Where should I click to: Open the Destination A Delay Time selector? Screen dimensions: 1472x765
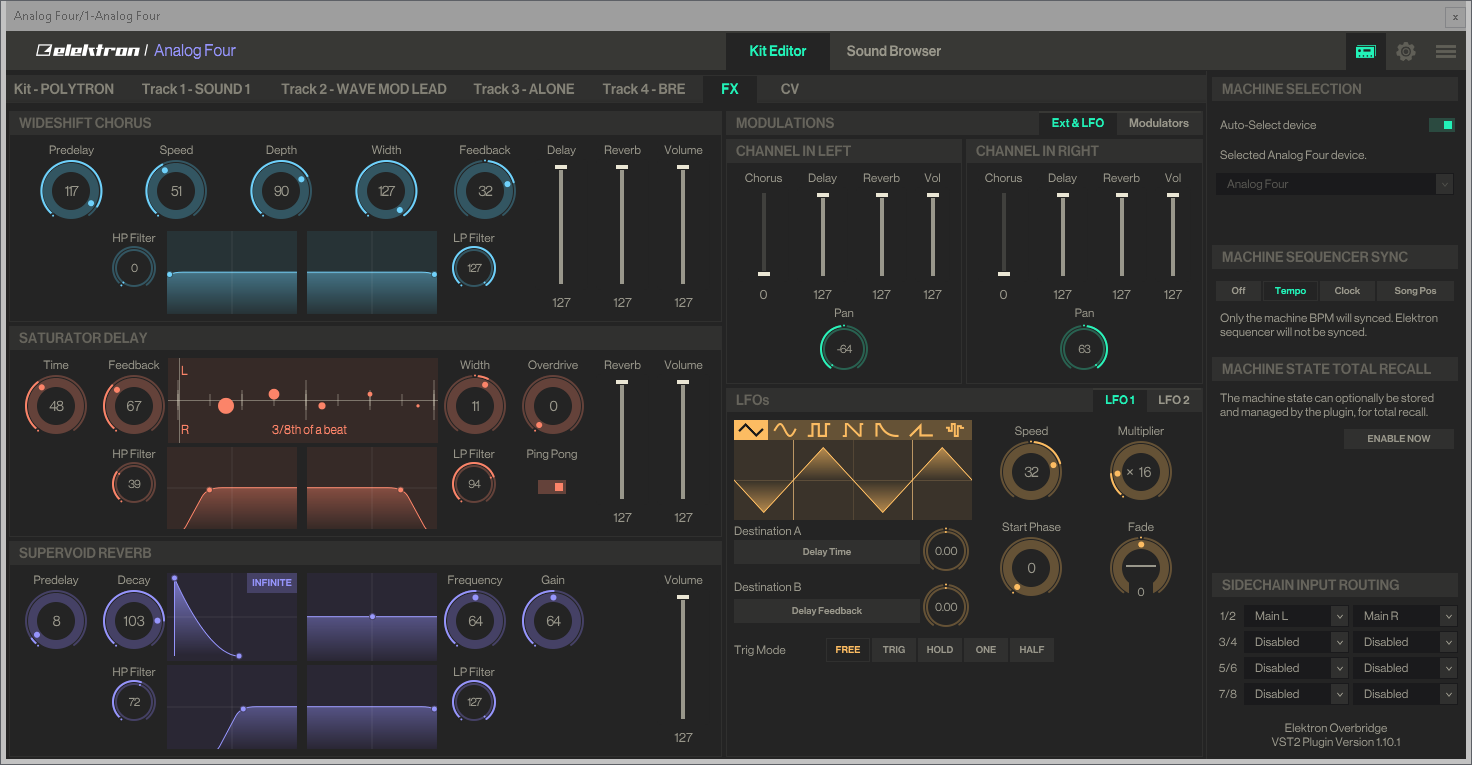(827, 552)
